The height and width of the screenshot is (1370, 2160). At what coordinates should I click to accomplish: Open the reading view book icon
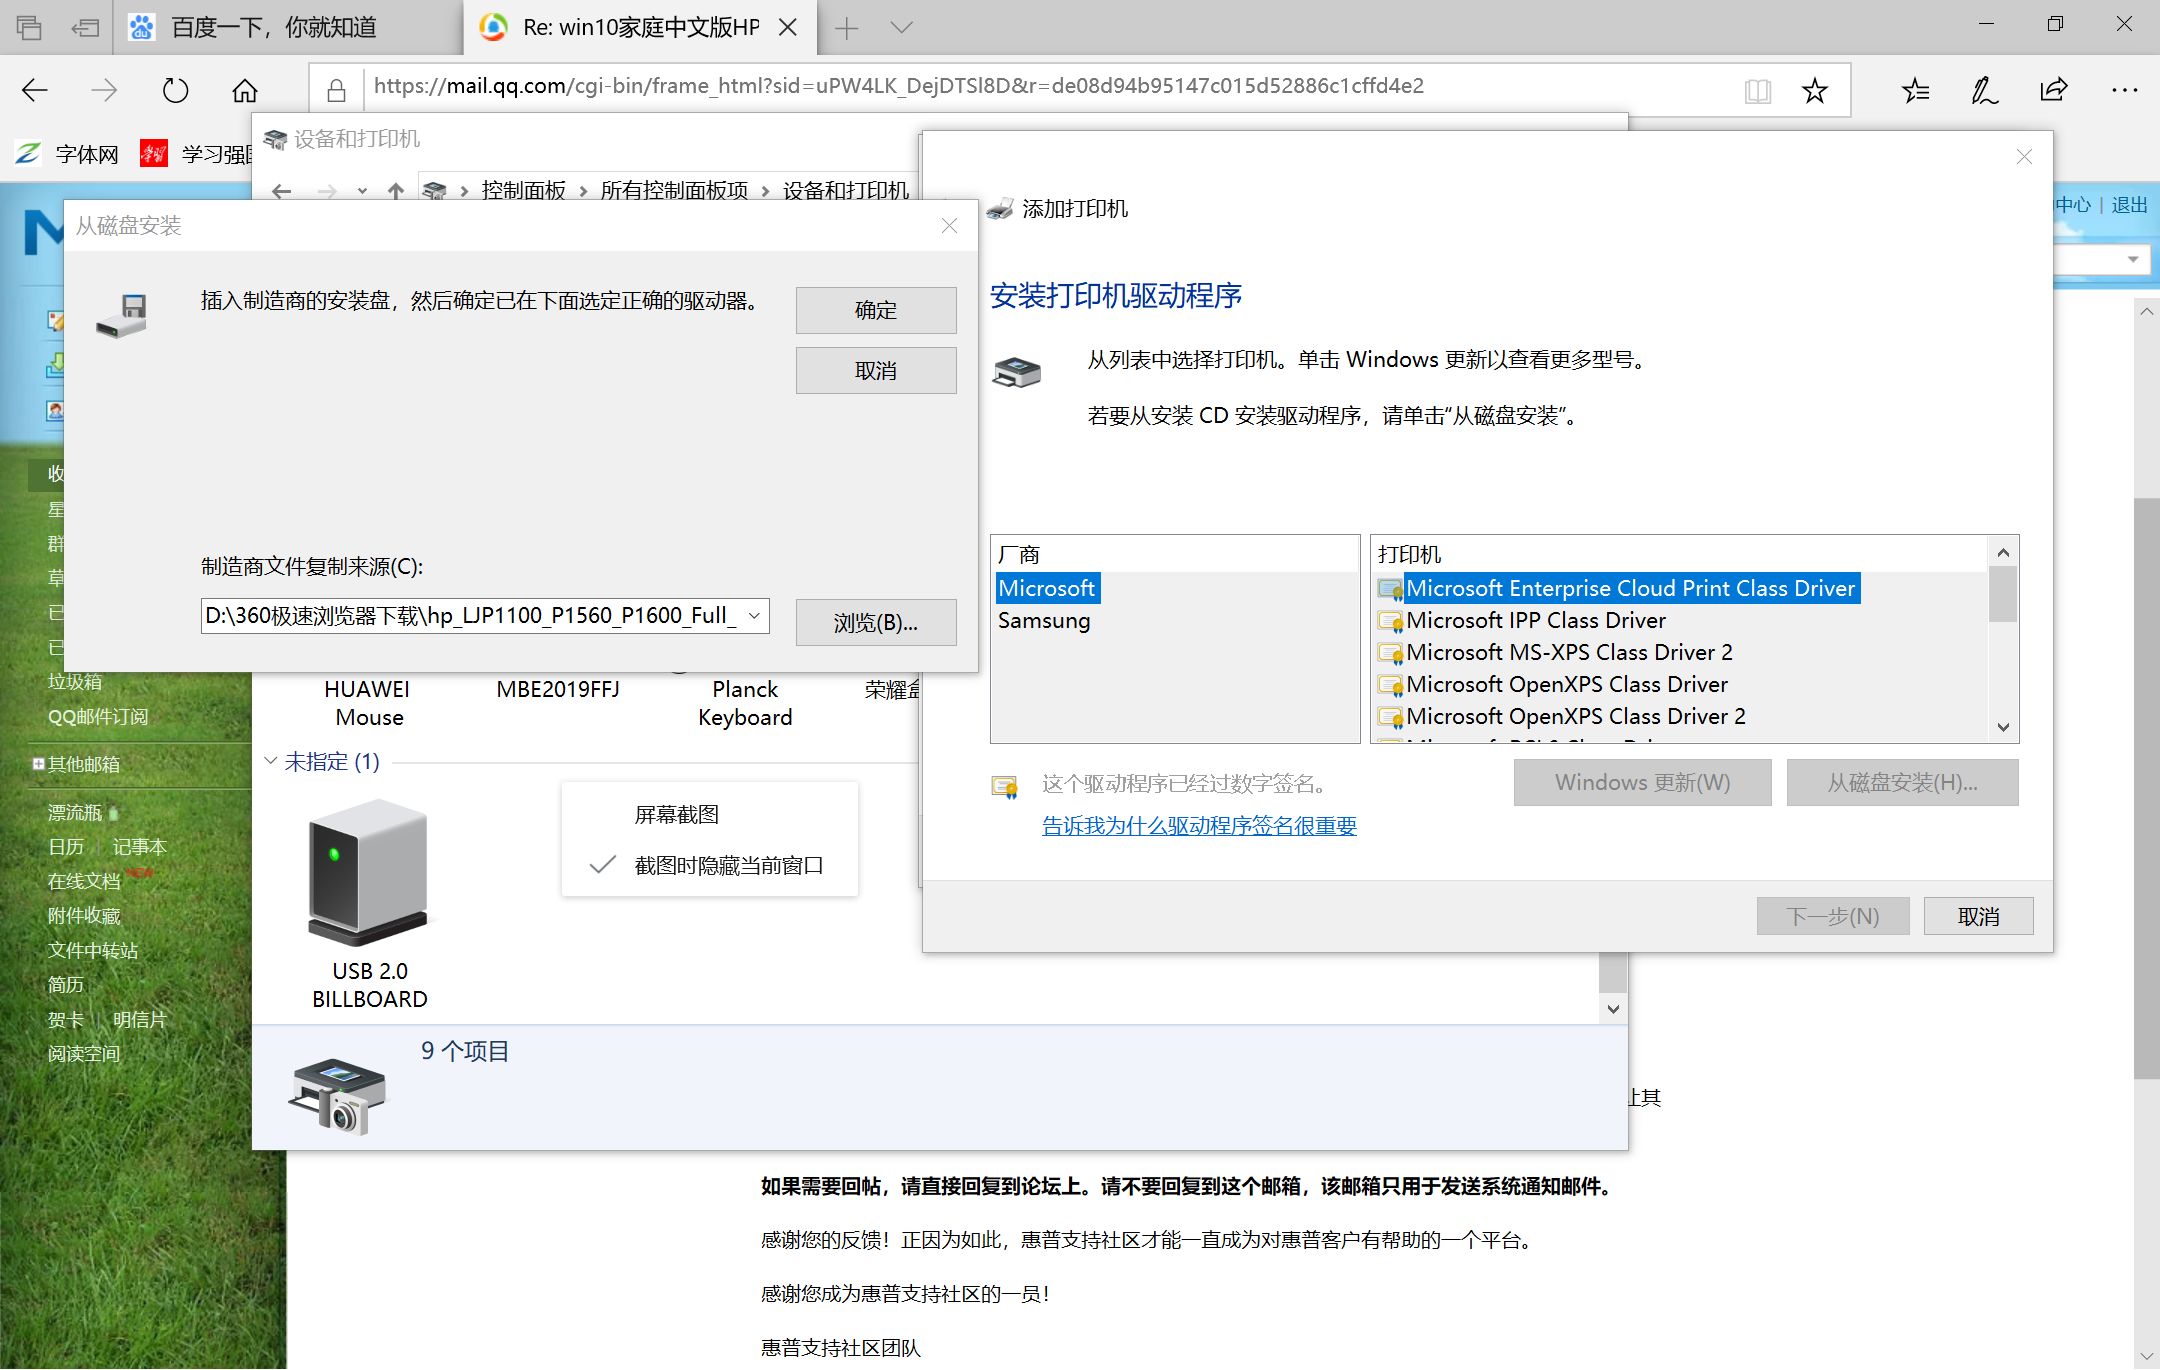pos(1757,91)
